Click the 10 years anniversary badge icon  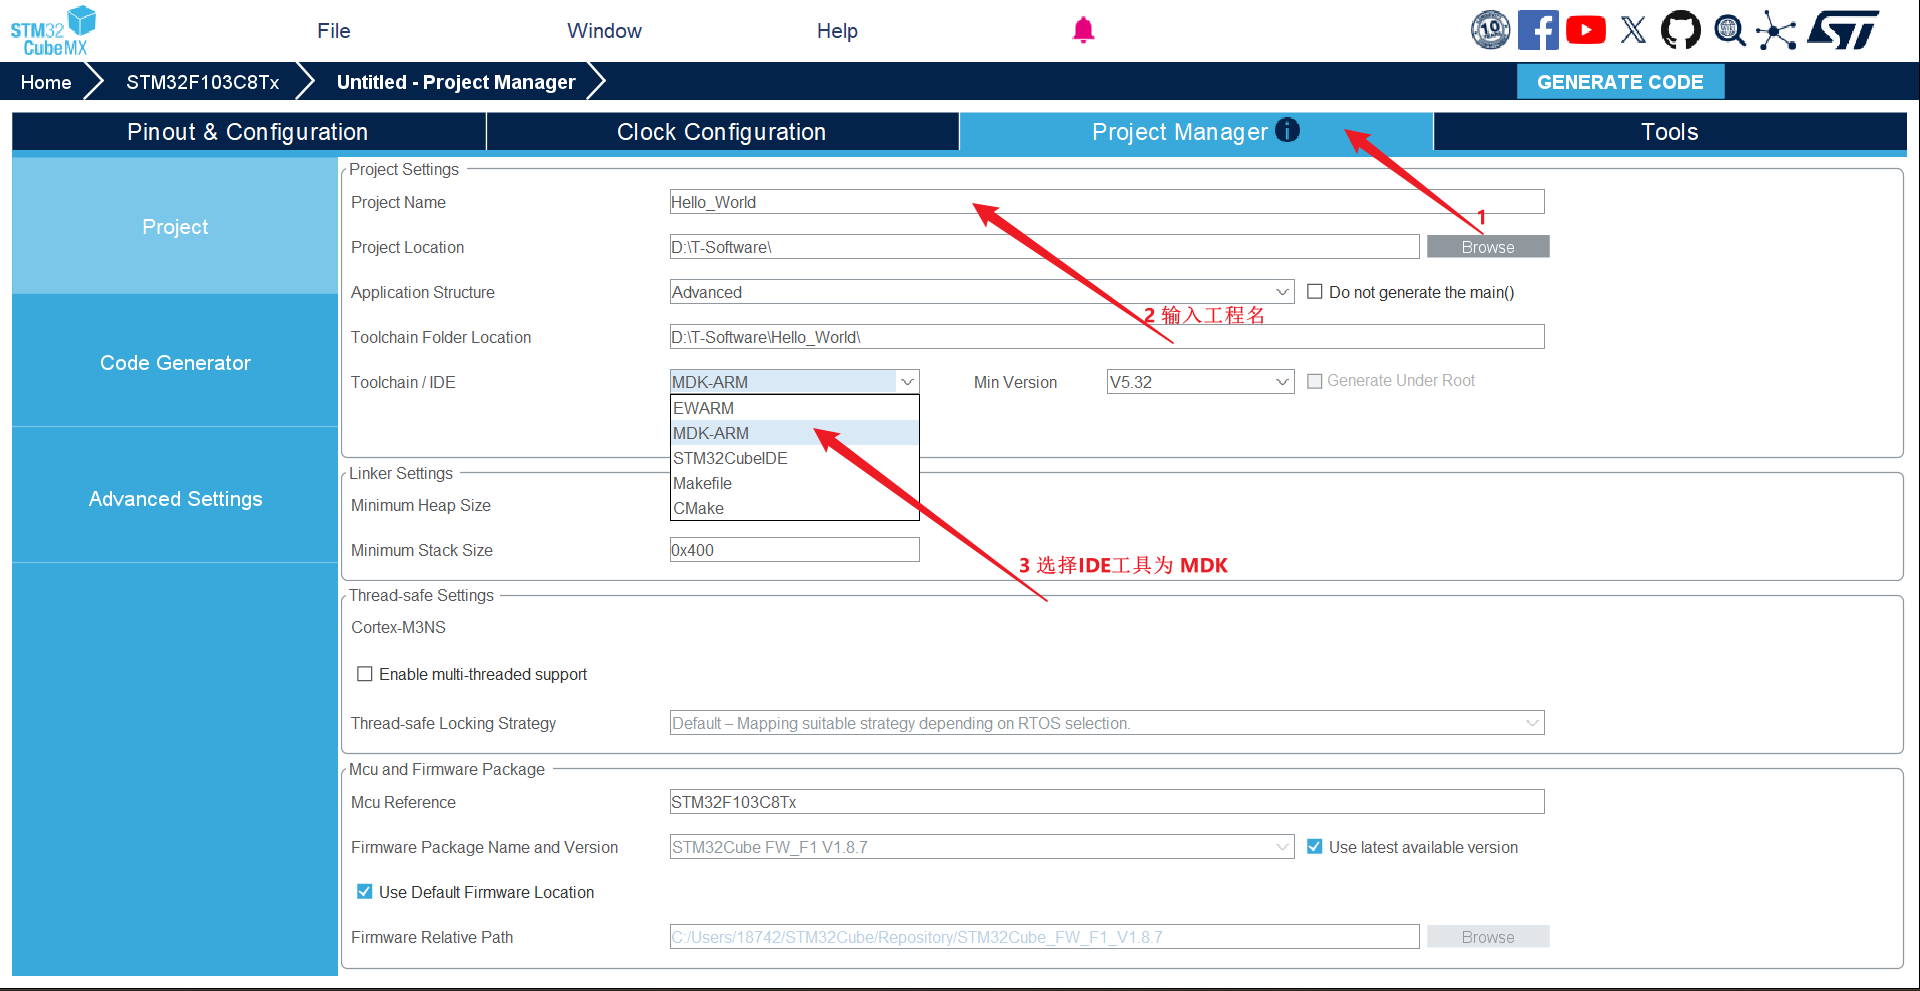coord(1490,30)
